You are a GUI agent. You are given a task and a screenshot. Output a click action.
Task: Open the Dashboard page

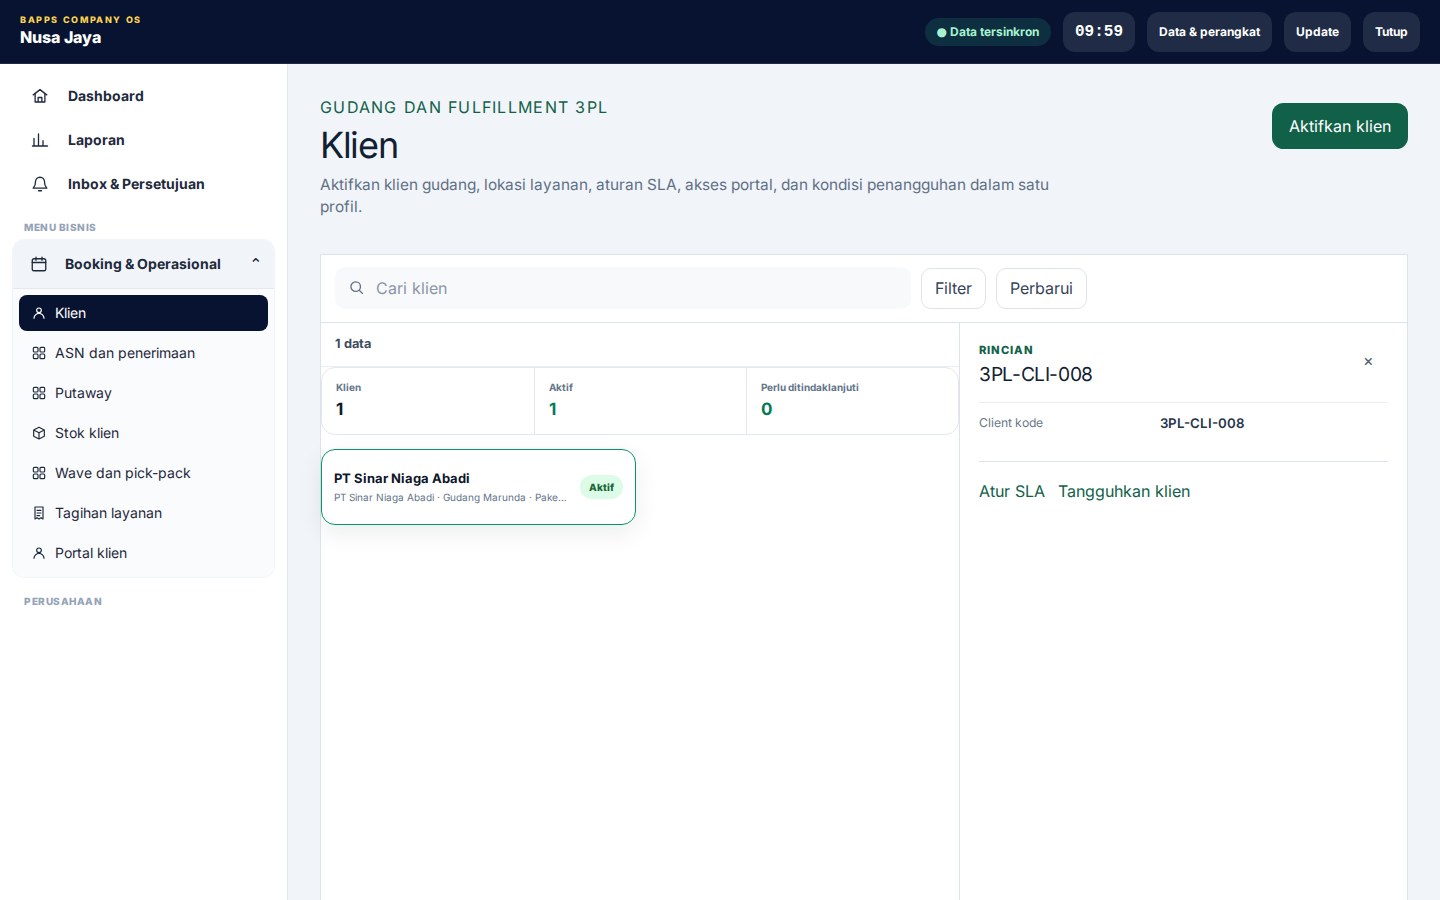click(144, 96)
